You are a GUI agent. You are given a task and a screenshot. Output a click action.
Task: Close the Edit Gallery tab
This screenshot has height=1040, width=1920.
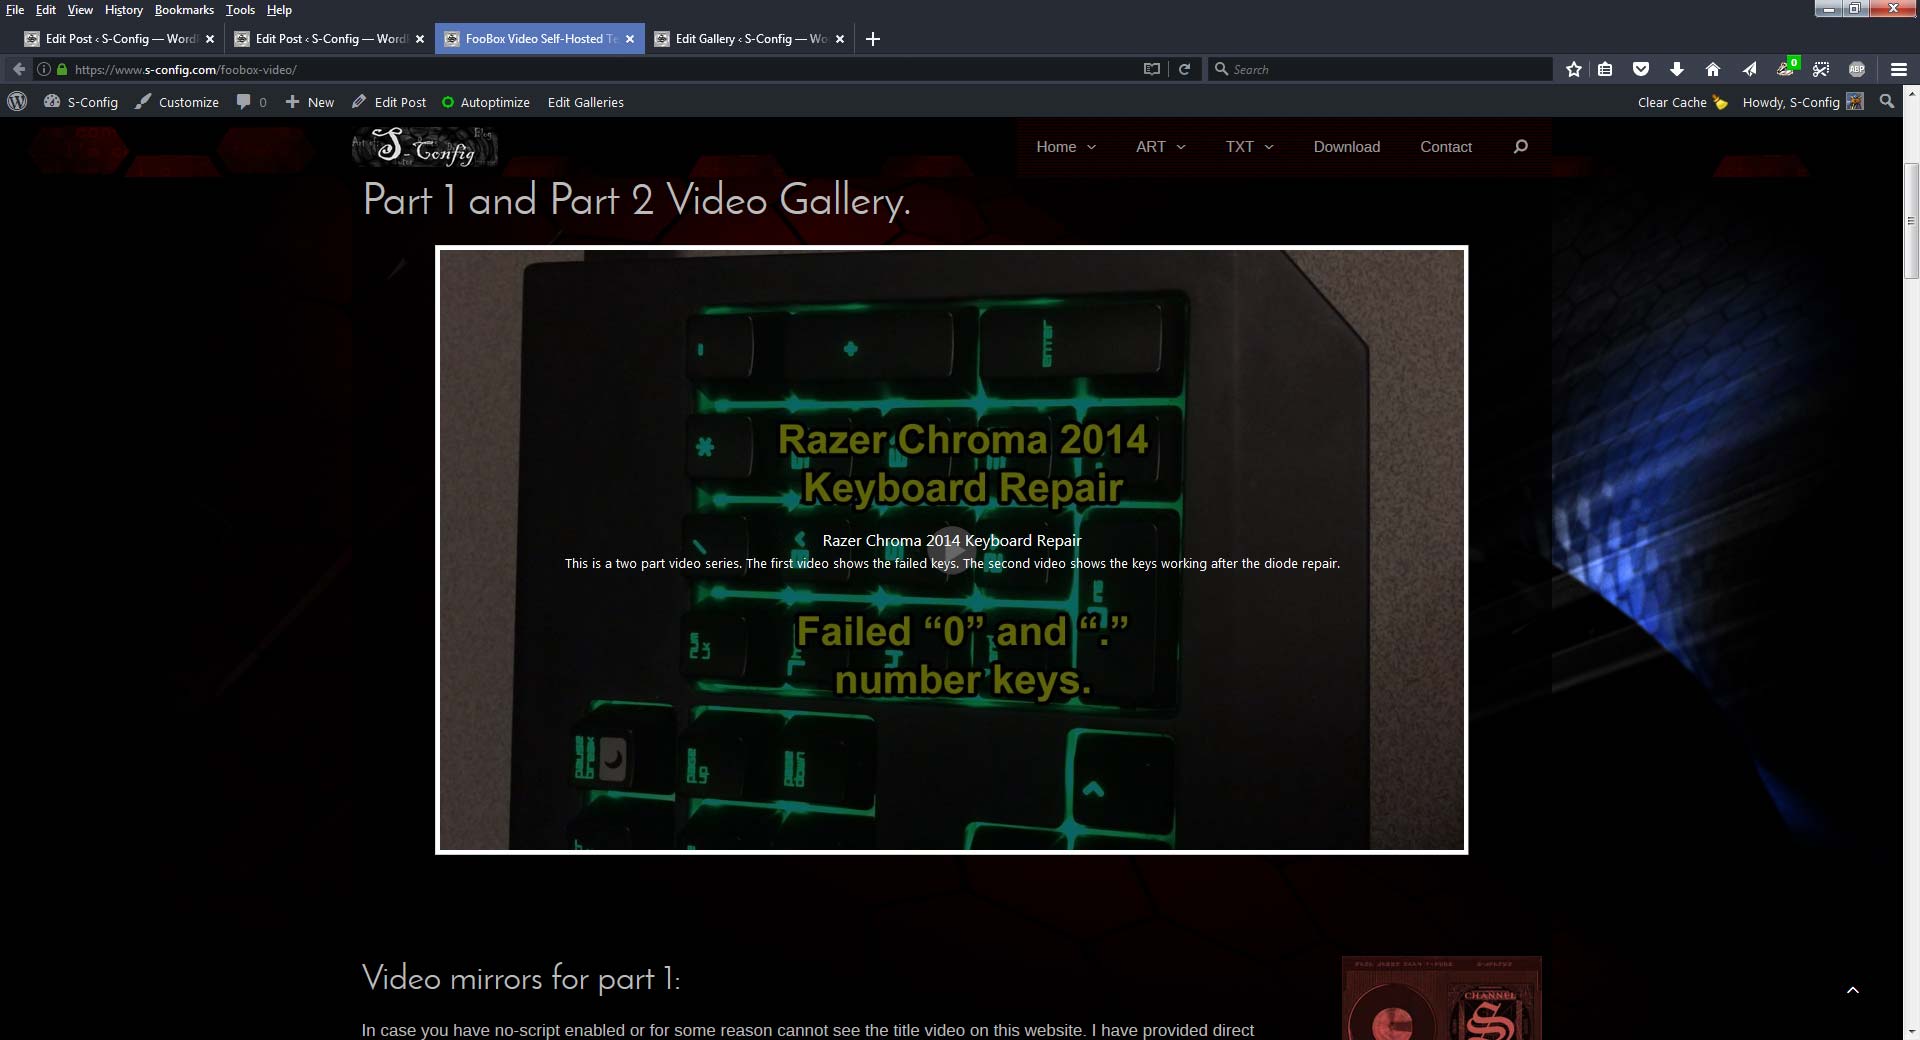point(840,39)
